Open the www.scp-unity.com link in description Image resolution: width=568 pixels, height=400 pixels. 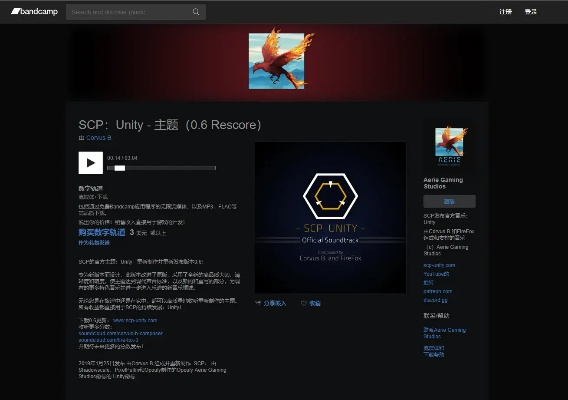(x=135, y=320)
